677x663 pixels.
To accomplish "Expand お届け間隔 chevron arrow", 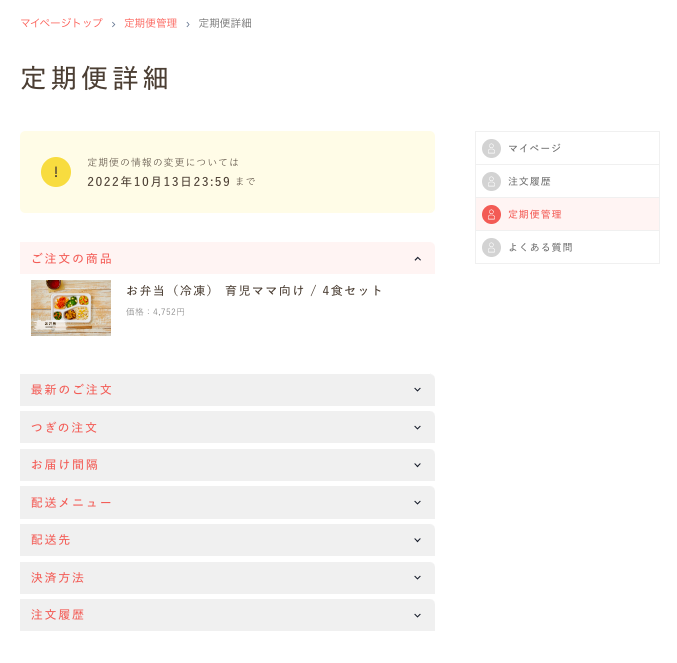I will click(418, 465).
